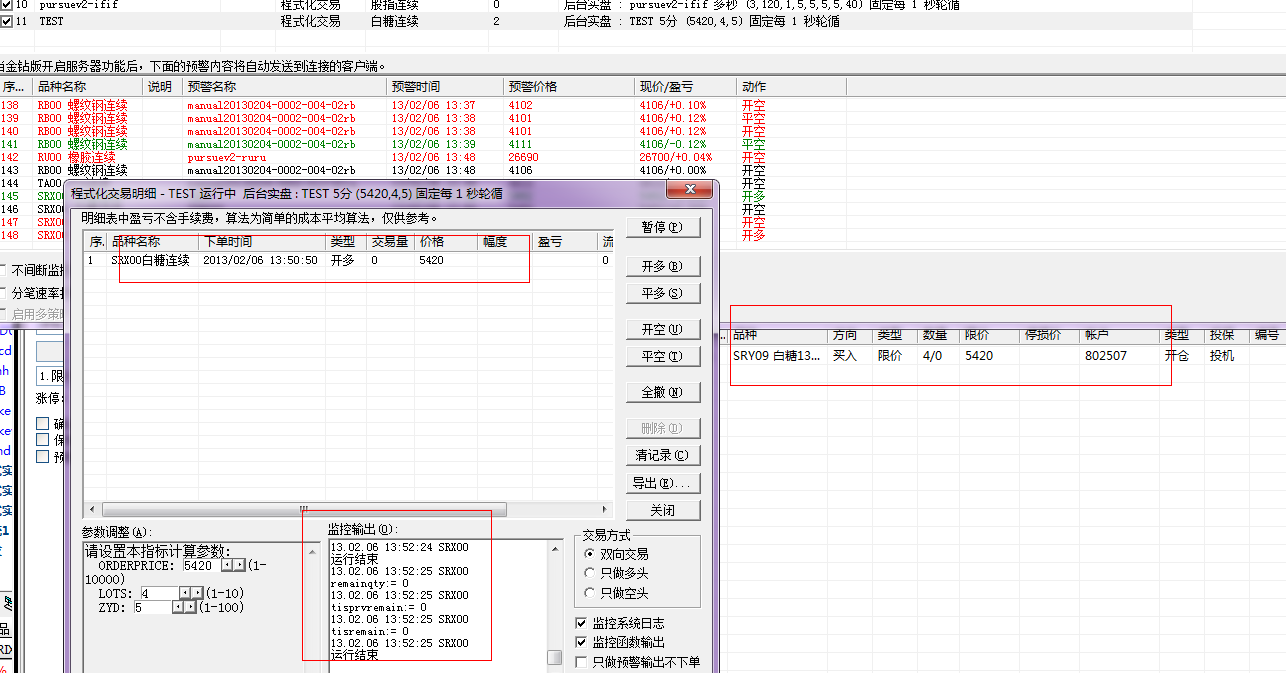Clear records using 清记录(C) button
The height and width of the screenshot is (673, 1286).
point(662,456)
